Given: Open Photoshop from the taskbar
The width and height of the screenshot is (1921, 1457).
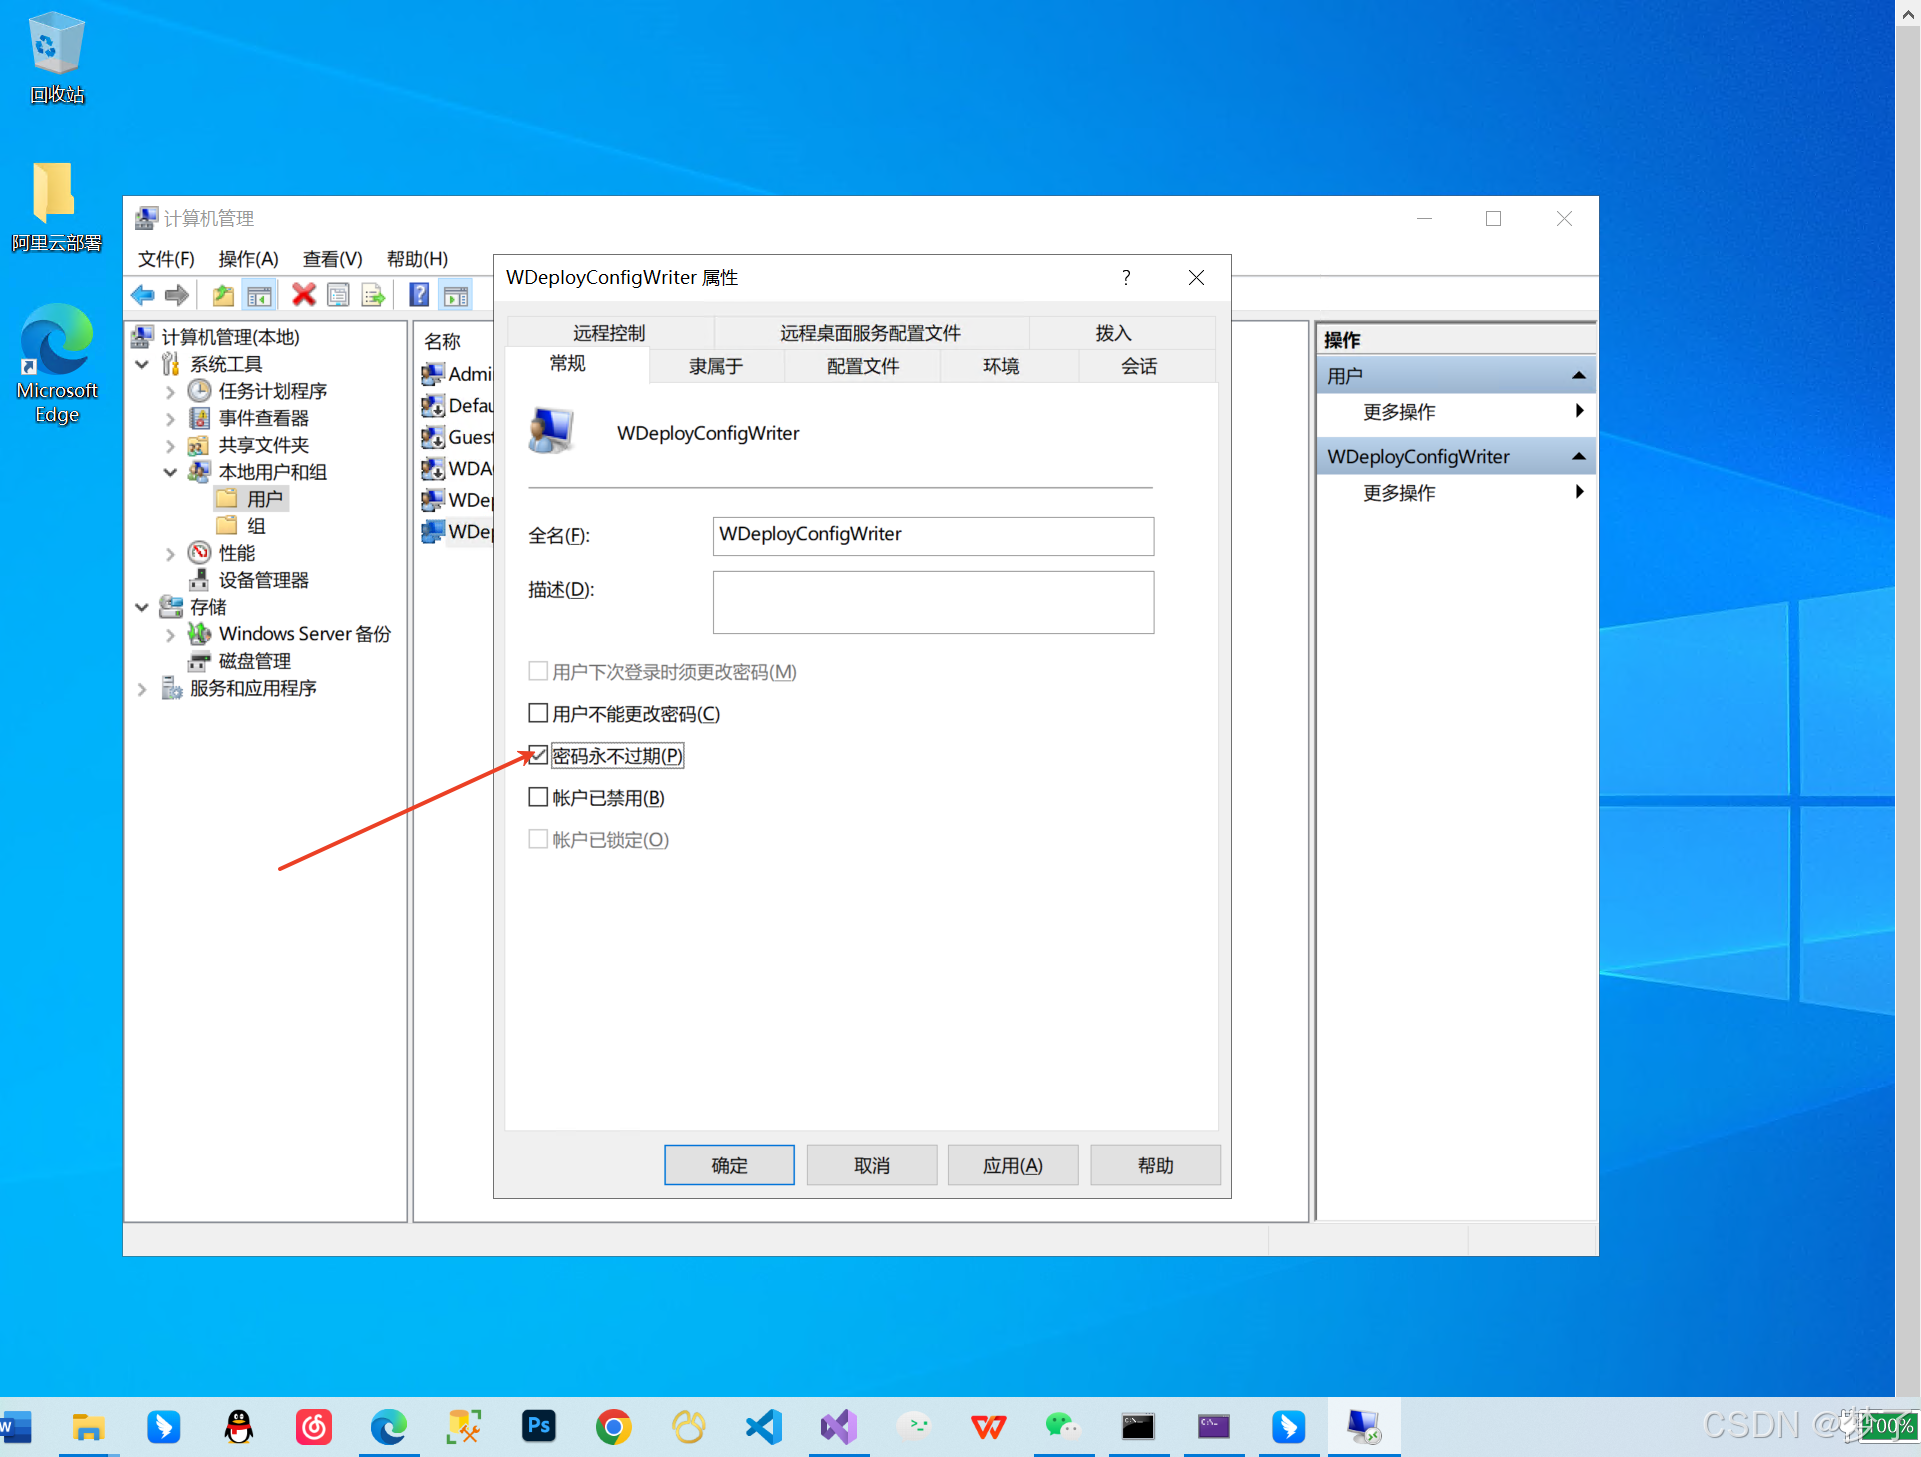Looking at the screenshot, I should (x=539, y=1426).
